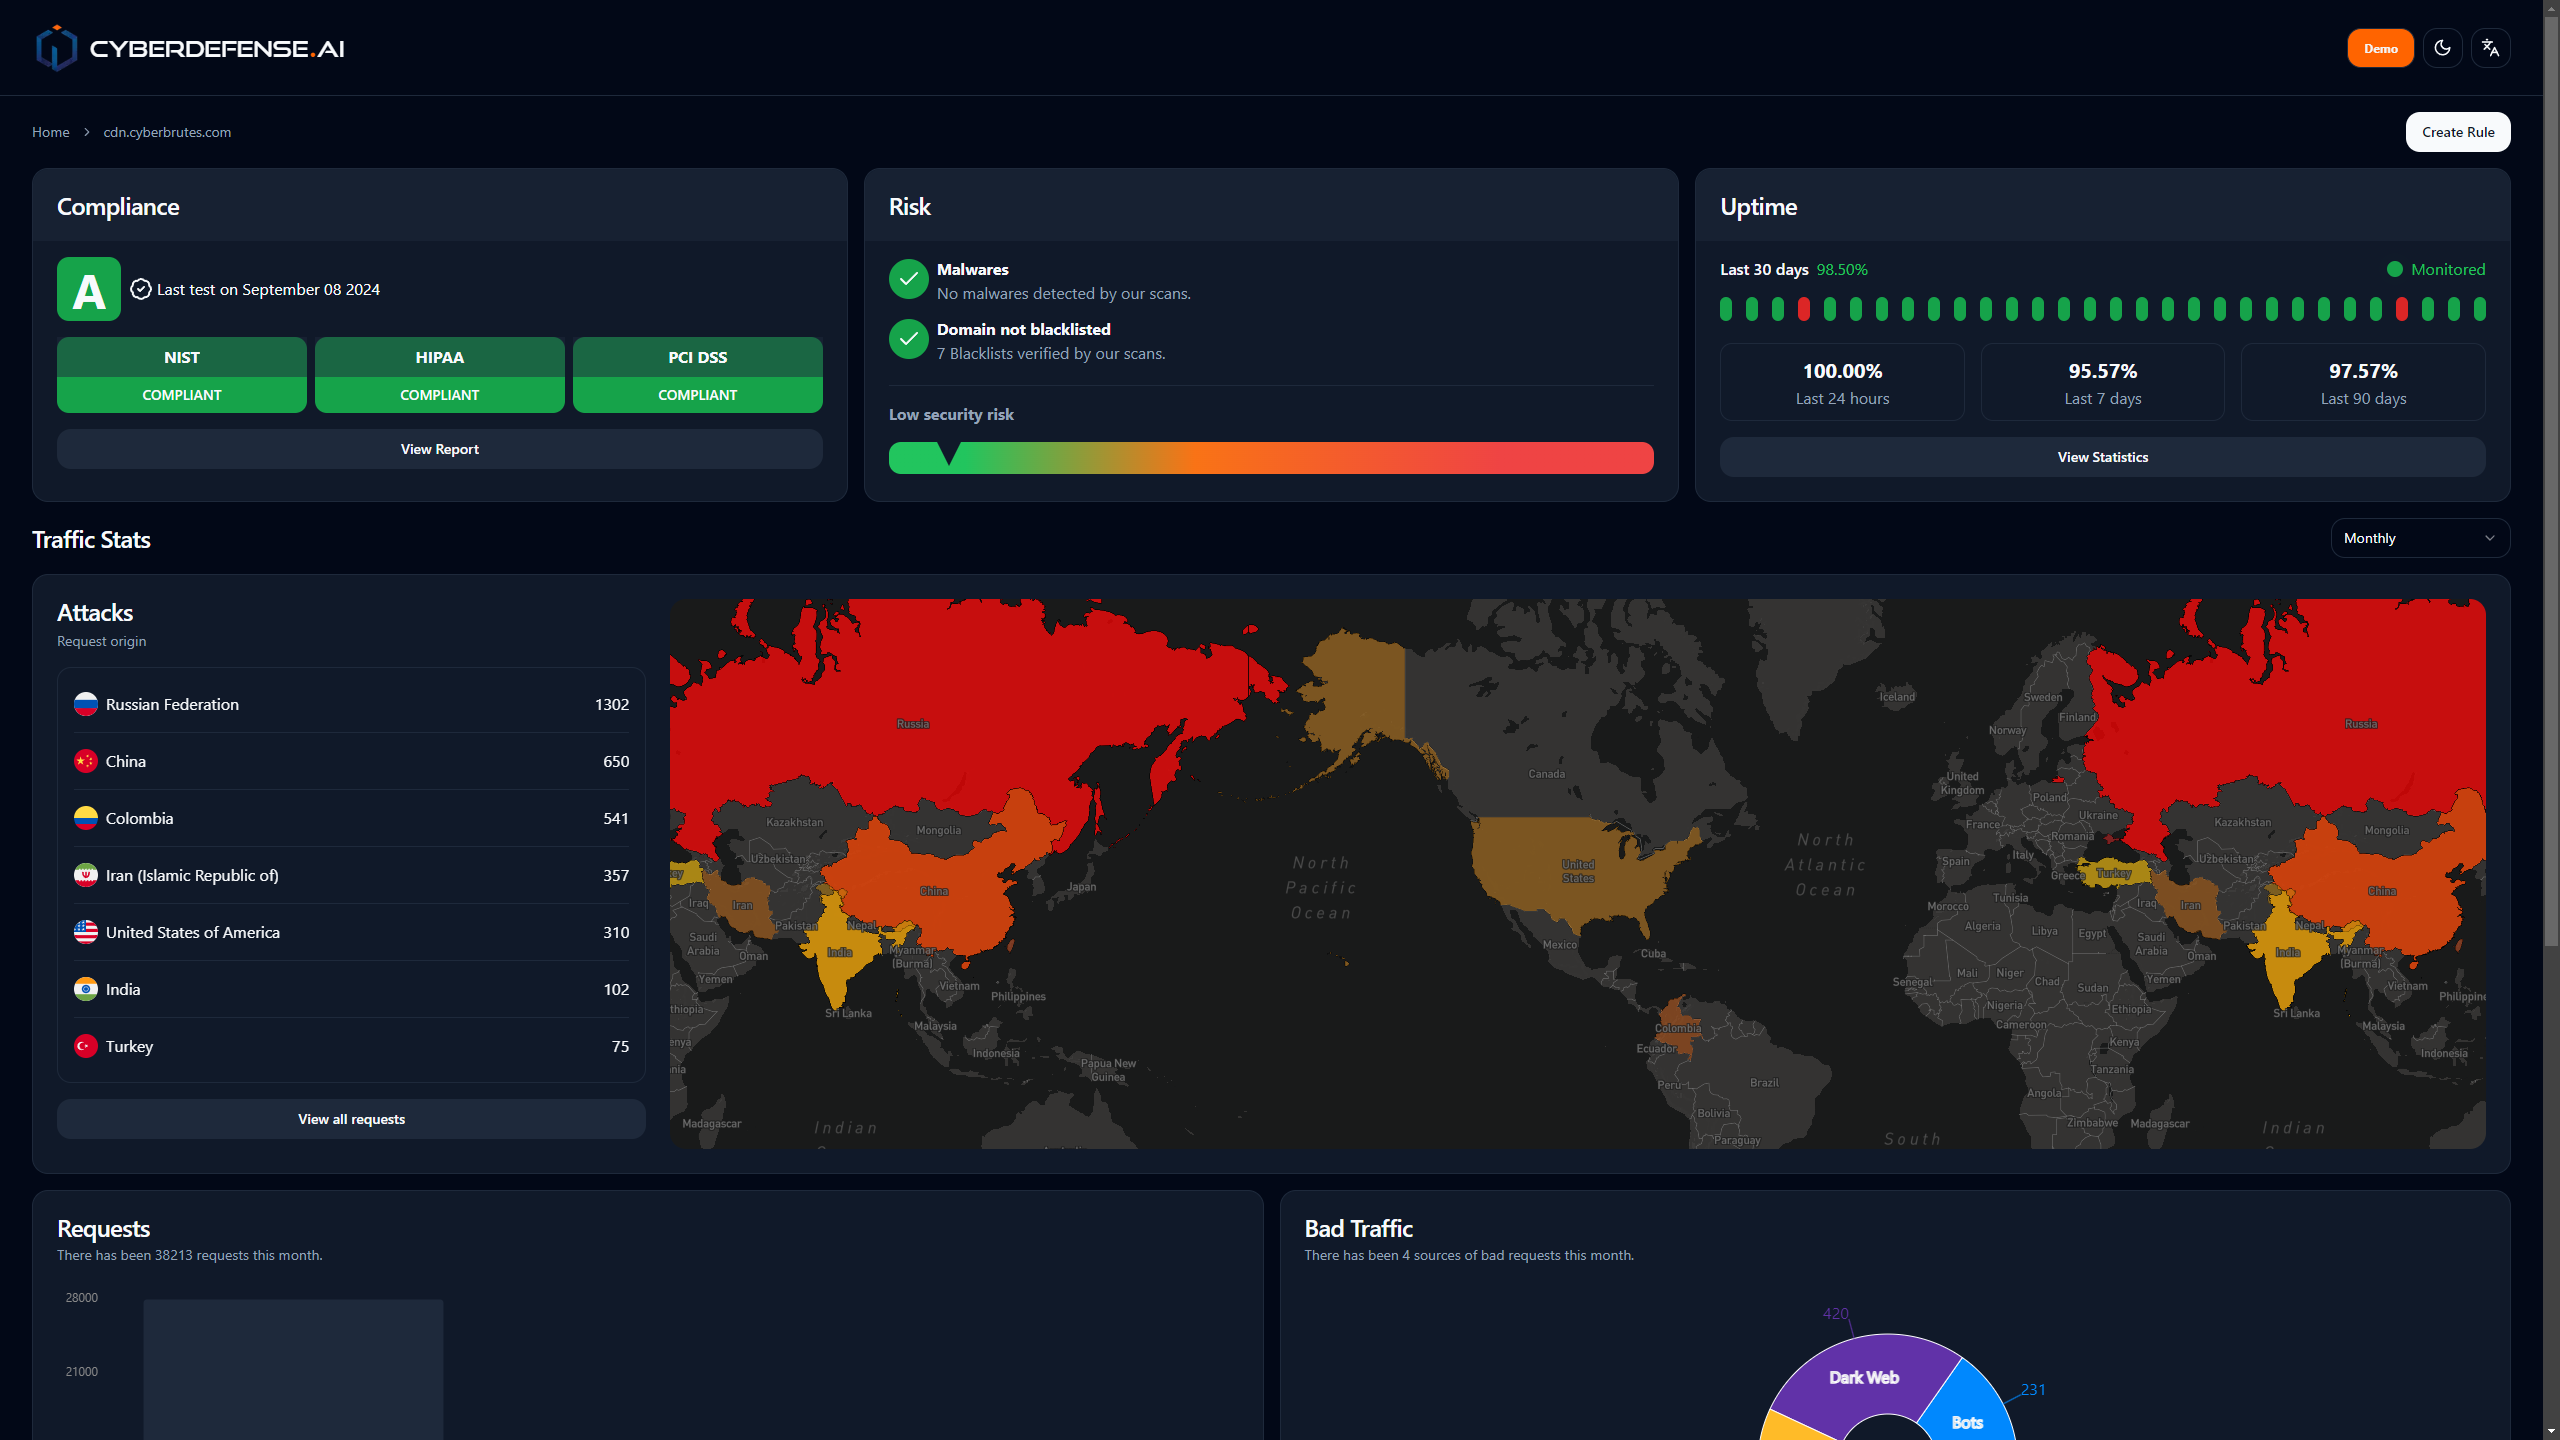Click the Russian Federation flag icon
Viewport: 2560px width, 1440px height.
click(x=86, y=704)
